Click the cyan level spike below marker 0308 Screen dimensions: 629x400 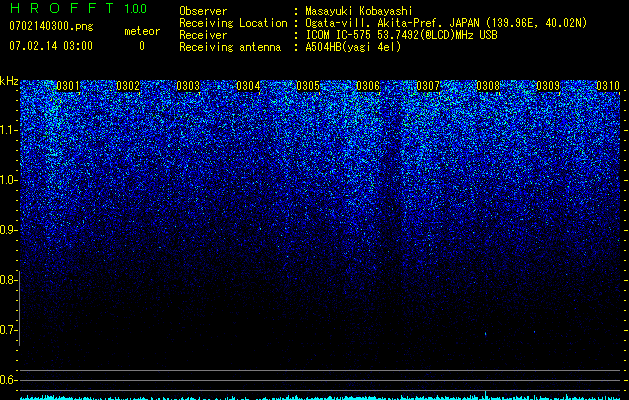coord(486,395)
